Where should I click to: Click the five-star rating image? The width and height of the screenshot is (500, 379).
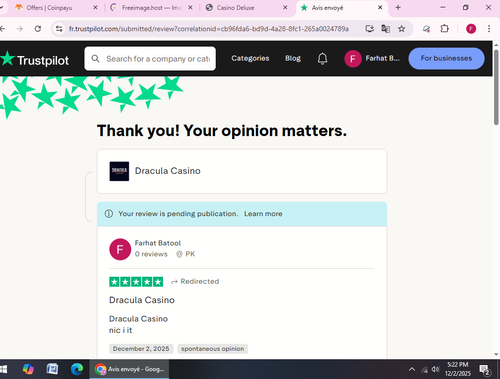point(136,282)
